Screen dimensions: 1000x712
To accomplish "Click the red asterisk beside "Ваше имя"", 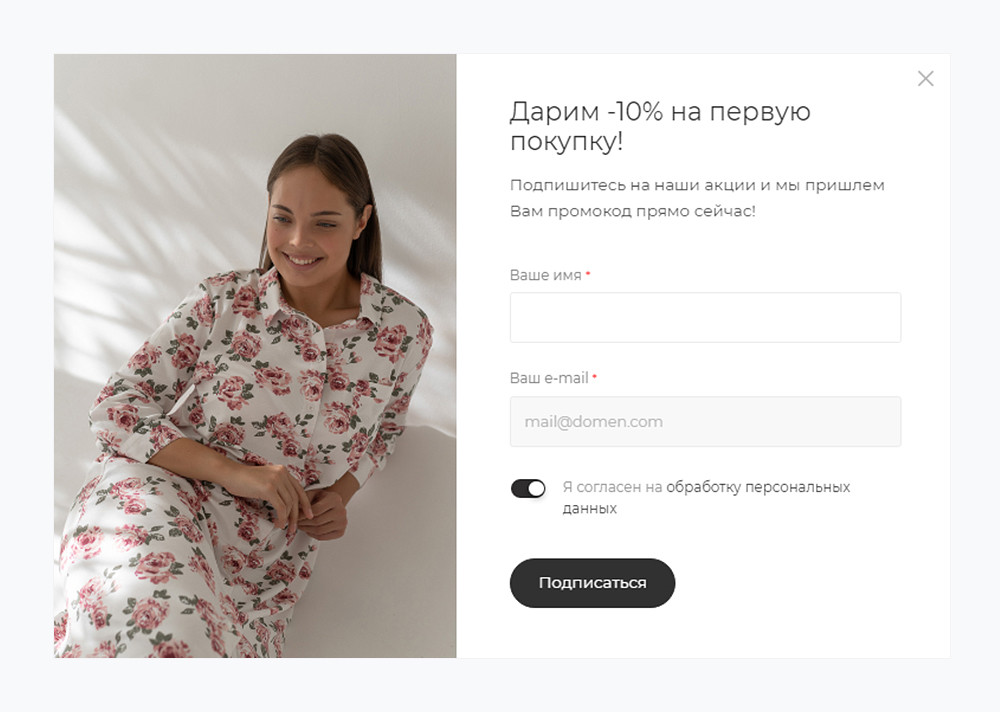I will coord(588,274).
